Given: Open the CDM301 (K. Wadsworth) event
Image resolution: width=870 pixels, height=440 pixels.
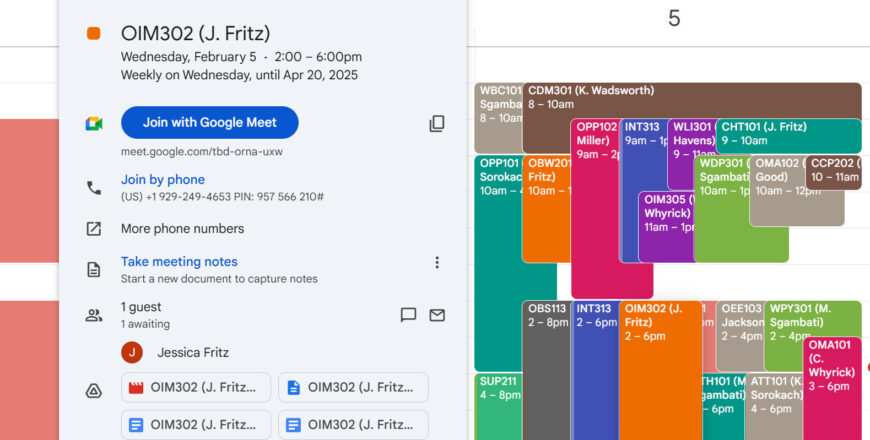Looking at the screenshot, I should tap(690, 97).
